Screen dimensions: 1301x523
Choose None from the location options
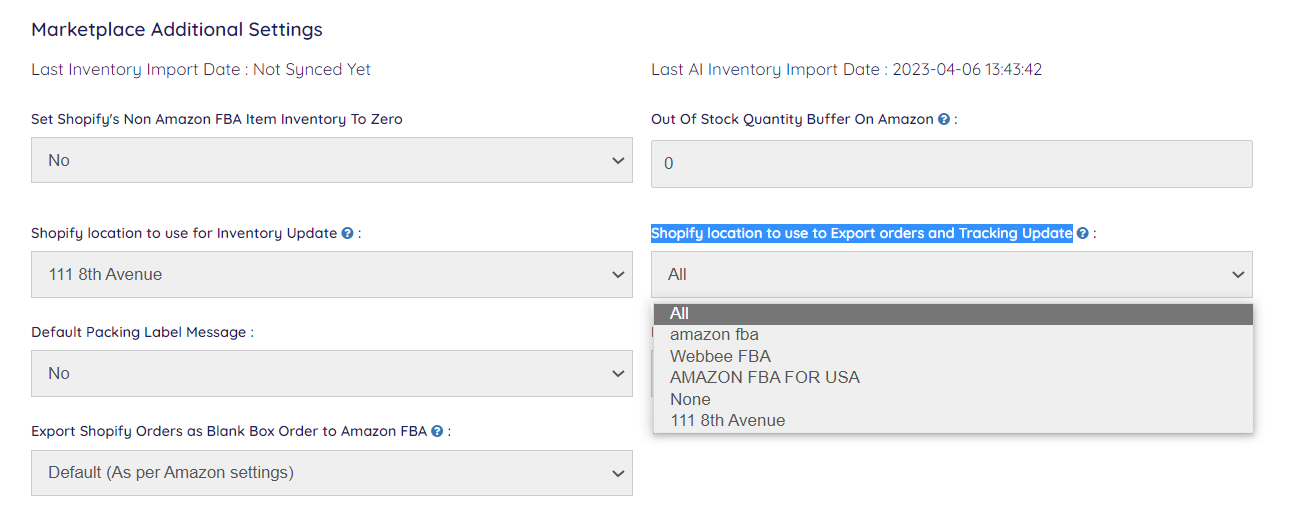(x=690, y=399)
